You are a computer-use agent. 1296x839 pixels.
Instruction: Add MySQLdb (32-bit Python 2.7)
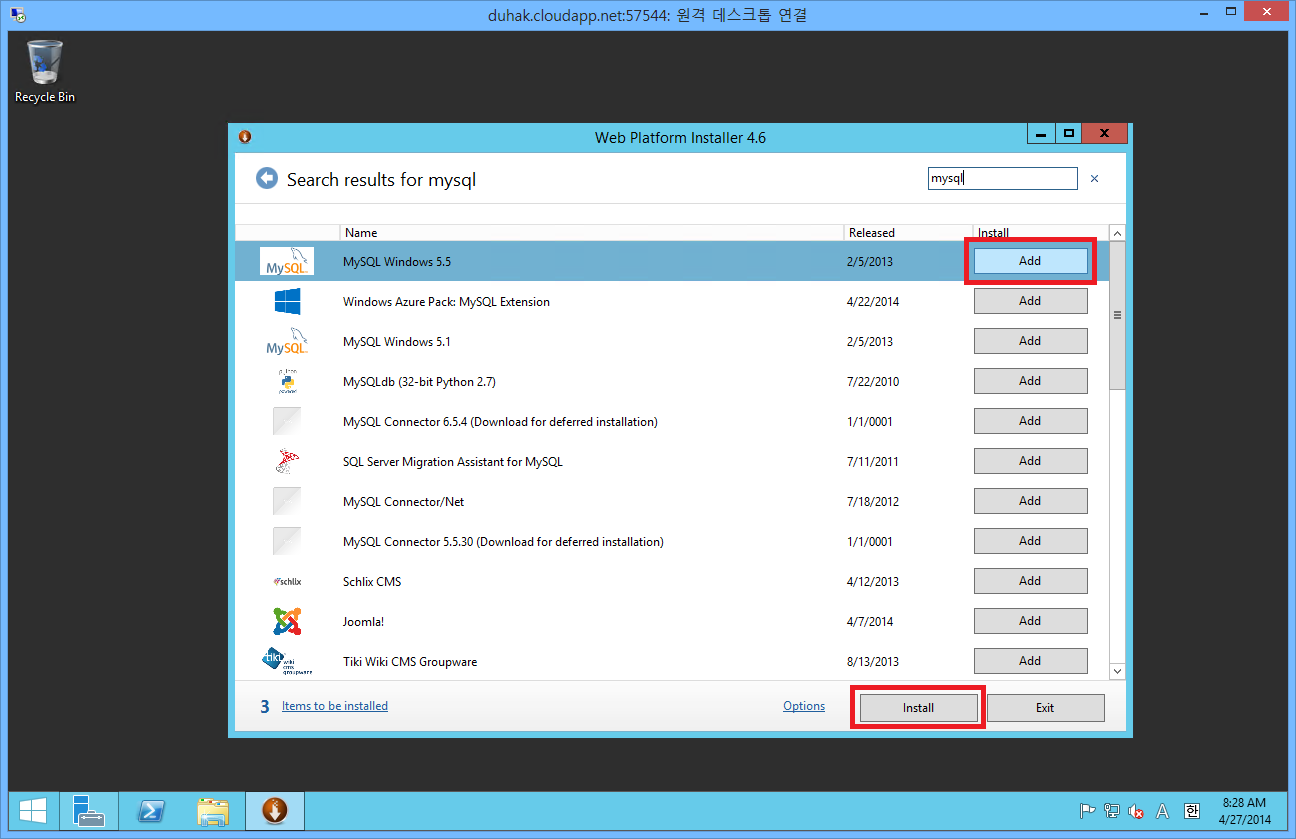click(1030, 381)
